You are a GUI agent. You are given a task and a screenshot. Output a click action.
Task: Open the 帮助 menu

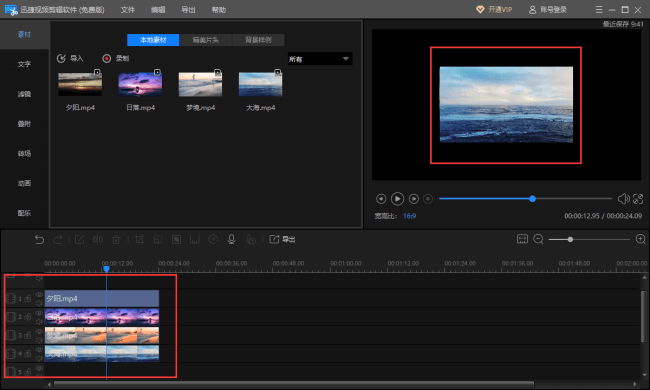click(219, 10)
